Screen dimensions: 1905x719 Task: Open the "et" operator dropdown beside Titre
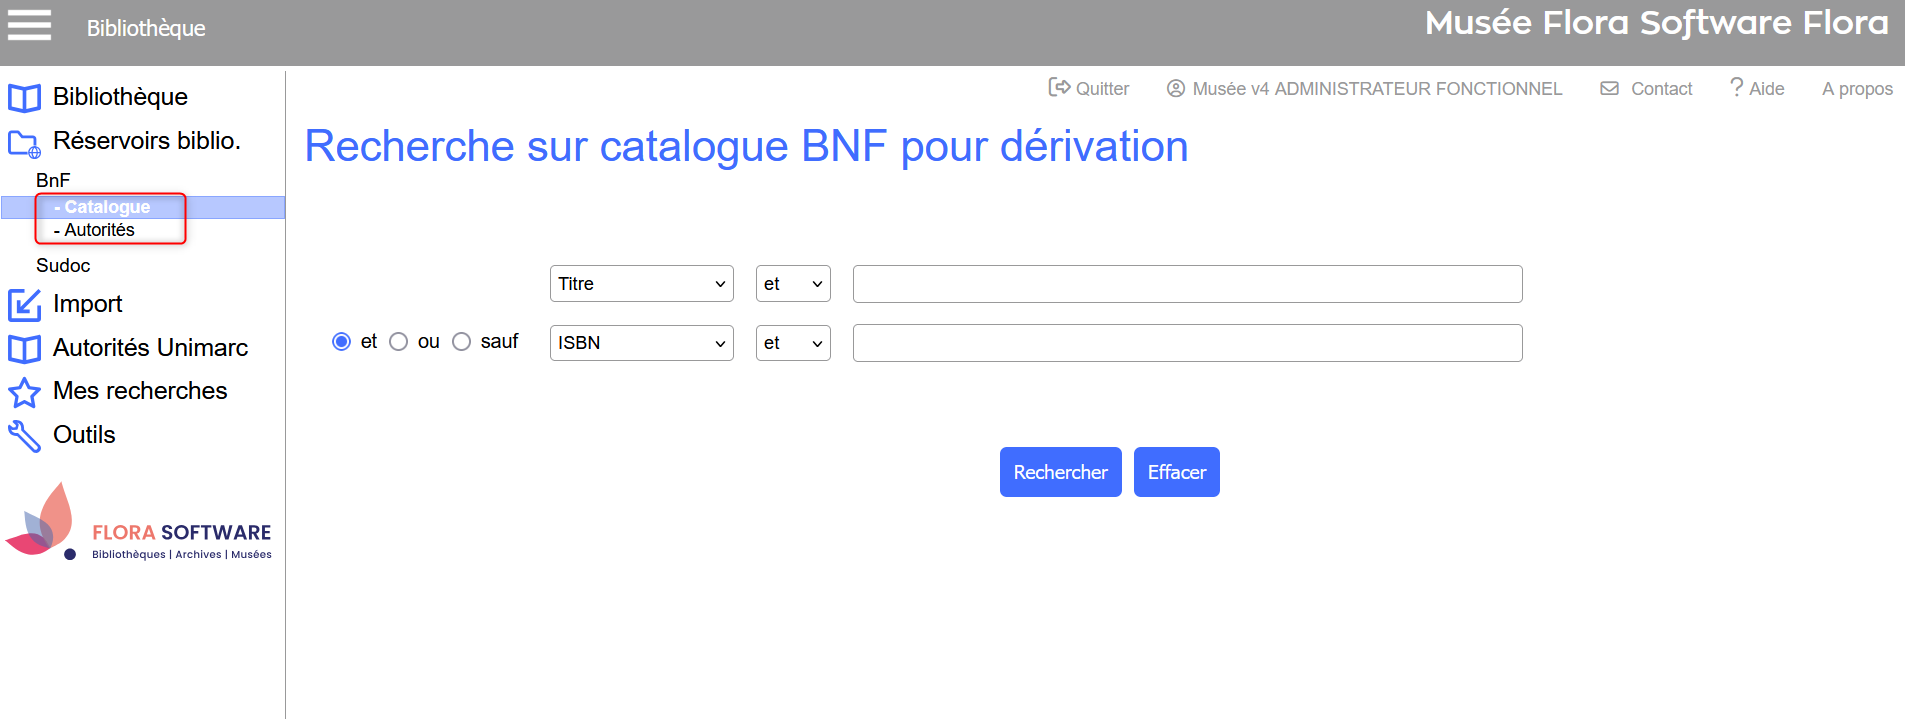tap(792, 284)
